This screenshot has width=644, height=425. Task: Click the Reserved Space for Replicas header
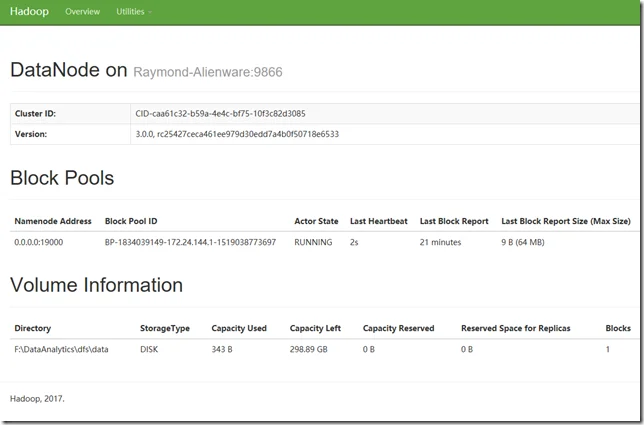517,328
